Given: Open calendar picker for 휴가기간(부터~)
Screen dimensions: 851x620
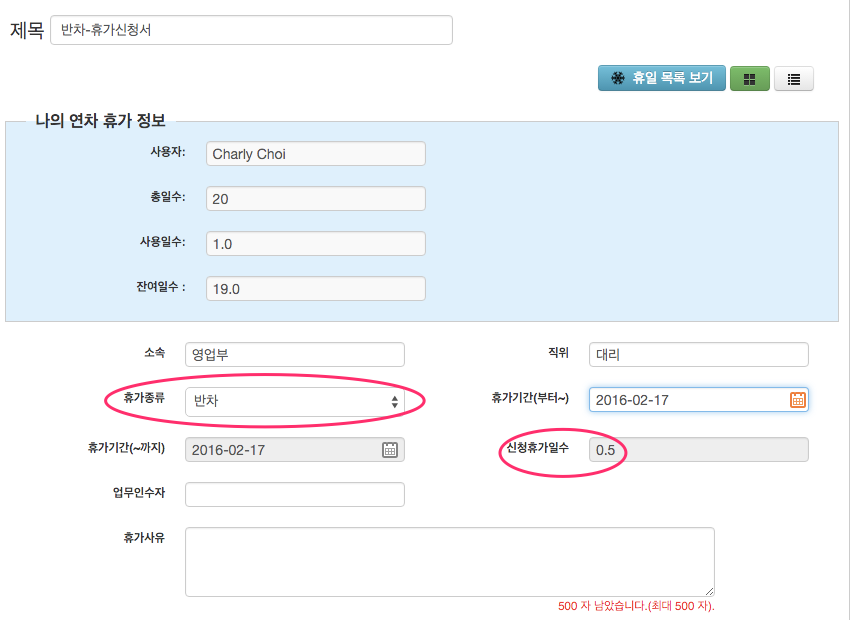Looking at the screenshot, I should 797,400.
